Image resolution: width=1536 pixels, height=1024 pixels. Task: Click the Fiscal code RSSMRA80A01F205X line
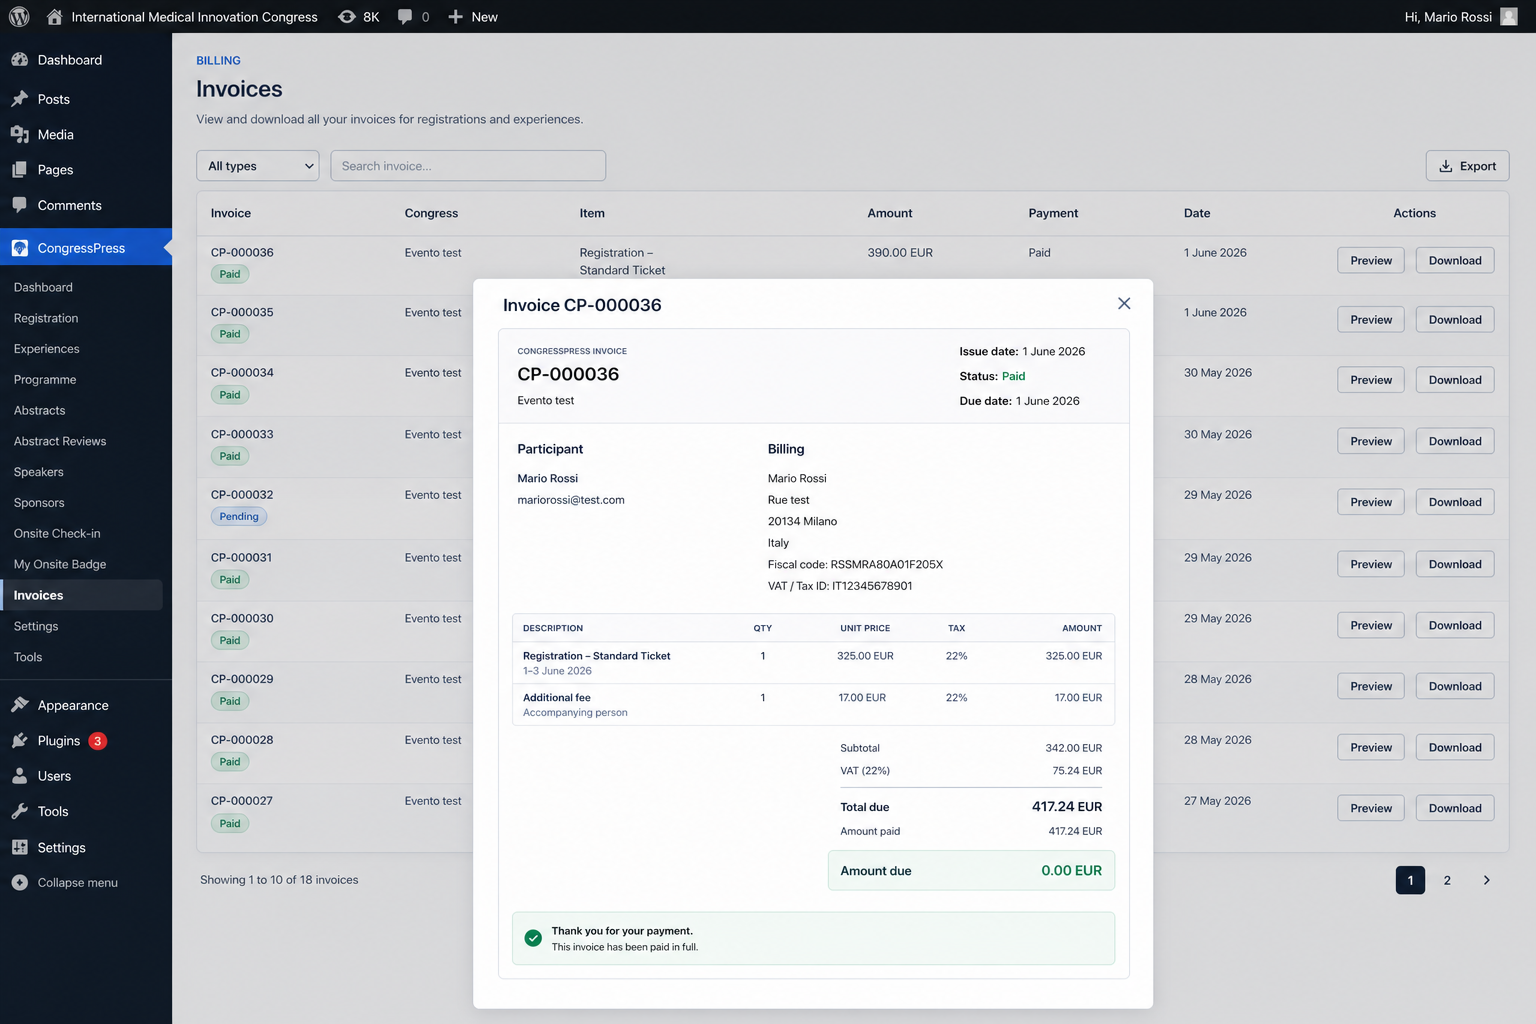tap(855, 565)
